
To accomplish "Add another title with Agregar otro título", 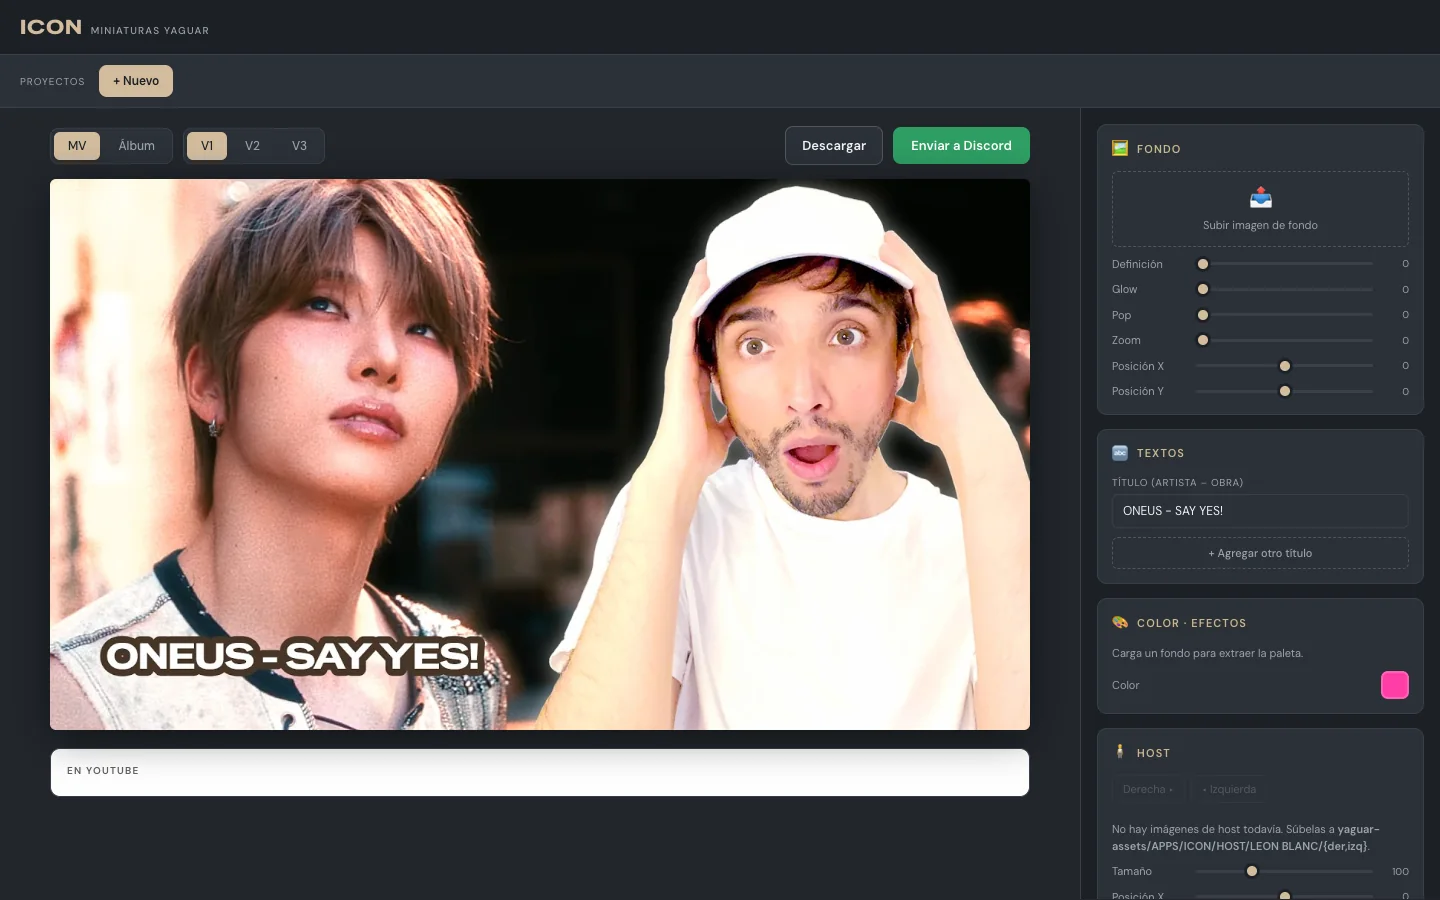I will point(1260,553).
